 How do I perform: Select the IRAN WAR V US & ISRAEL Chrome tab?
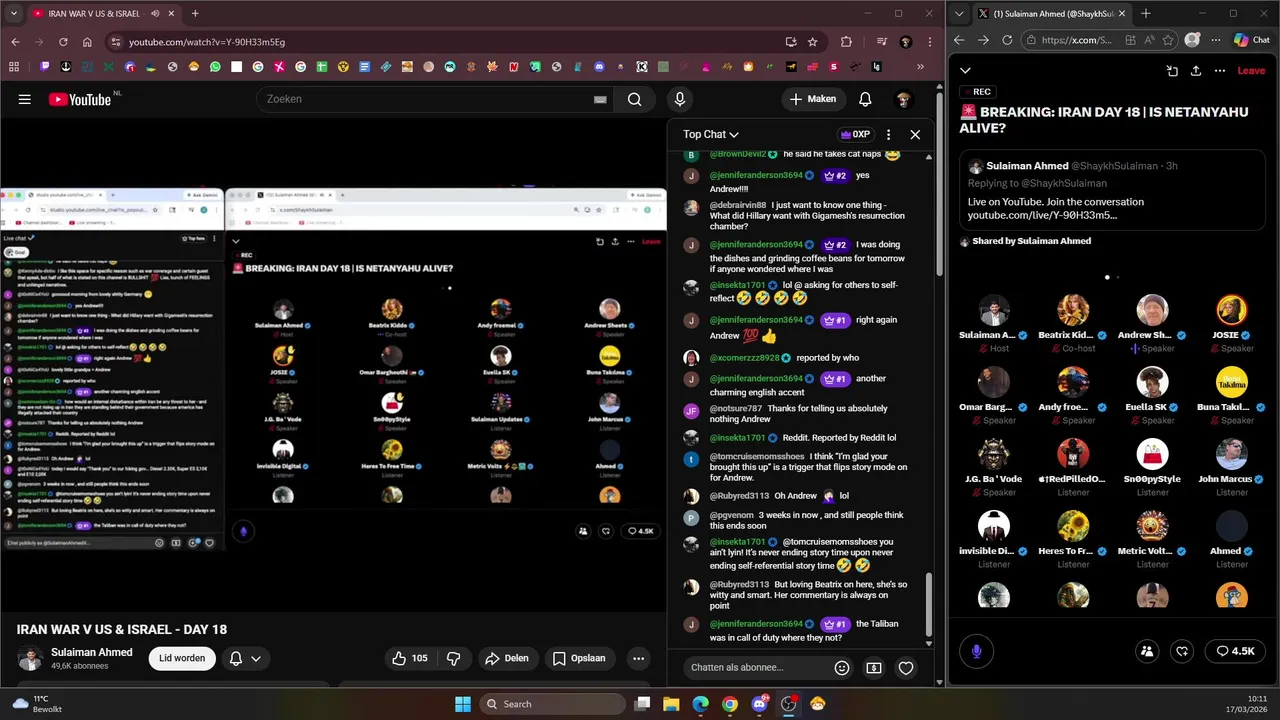point(103,14)
